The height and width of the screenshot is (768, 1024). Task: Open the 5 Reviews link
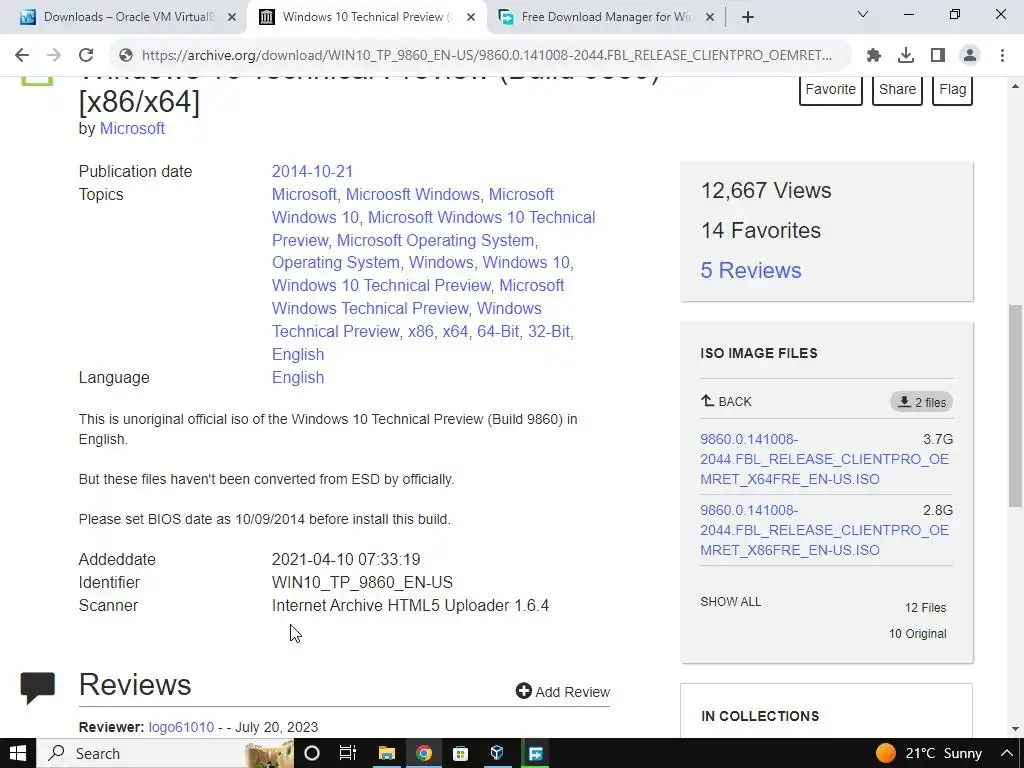[750, 270]
